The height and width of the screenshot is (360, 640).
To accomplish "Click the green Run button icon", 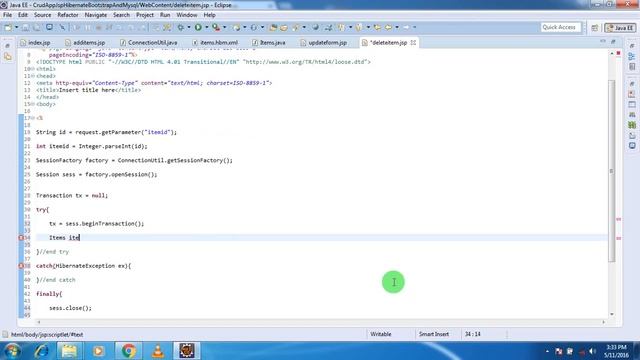I will pyautogui.click(x=198, y=27).
